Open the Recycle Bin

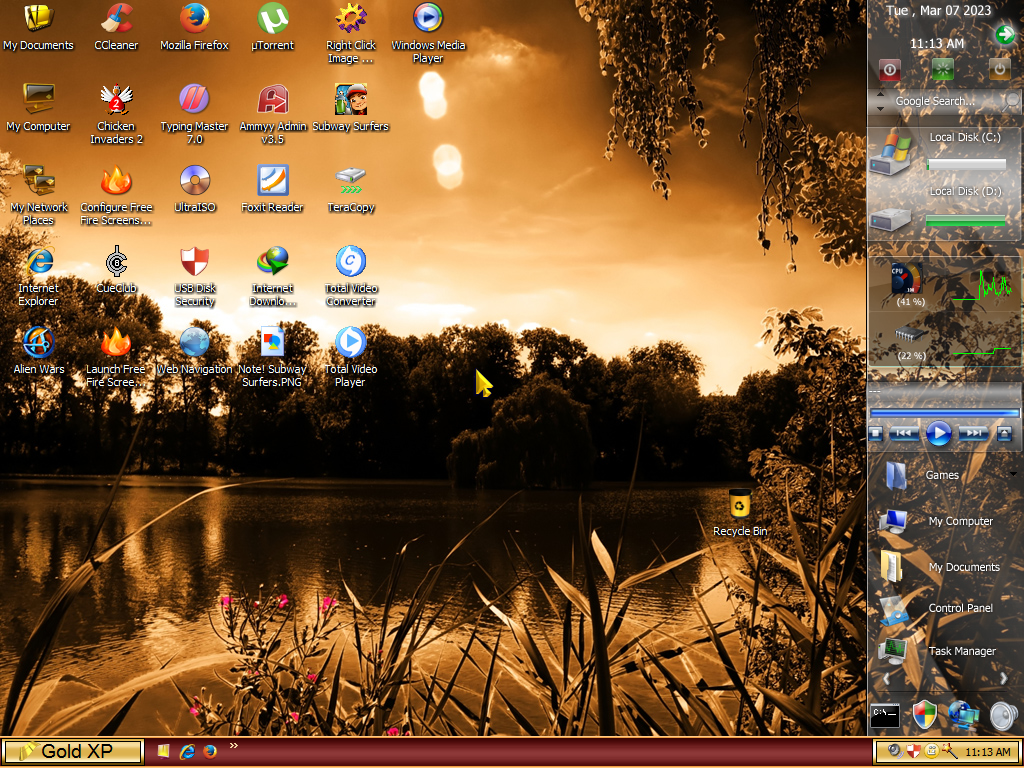click(x=739, y=505)
